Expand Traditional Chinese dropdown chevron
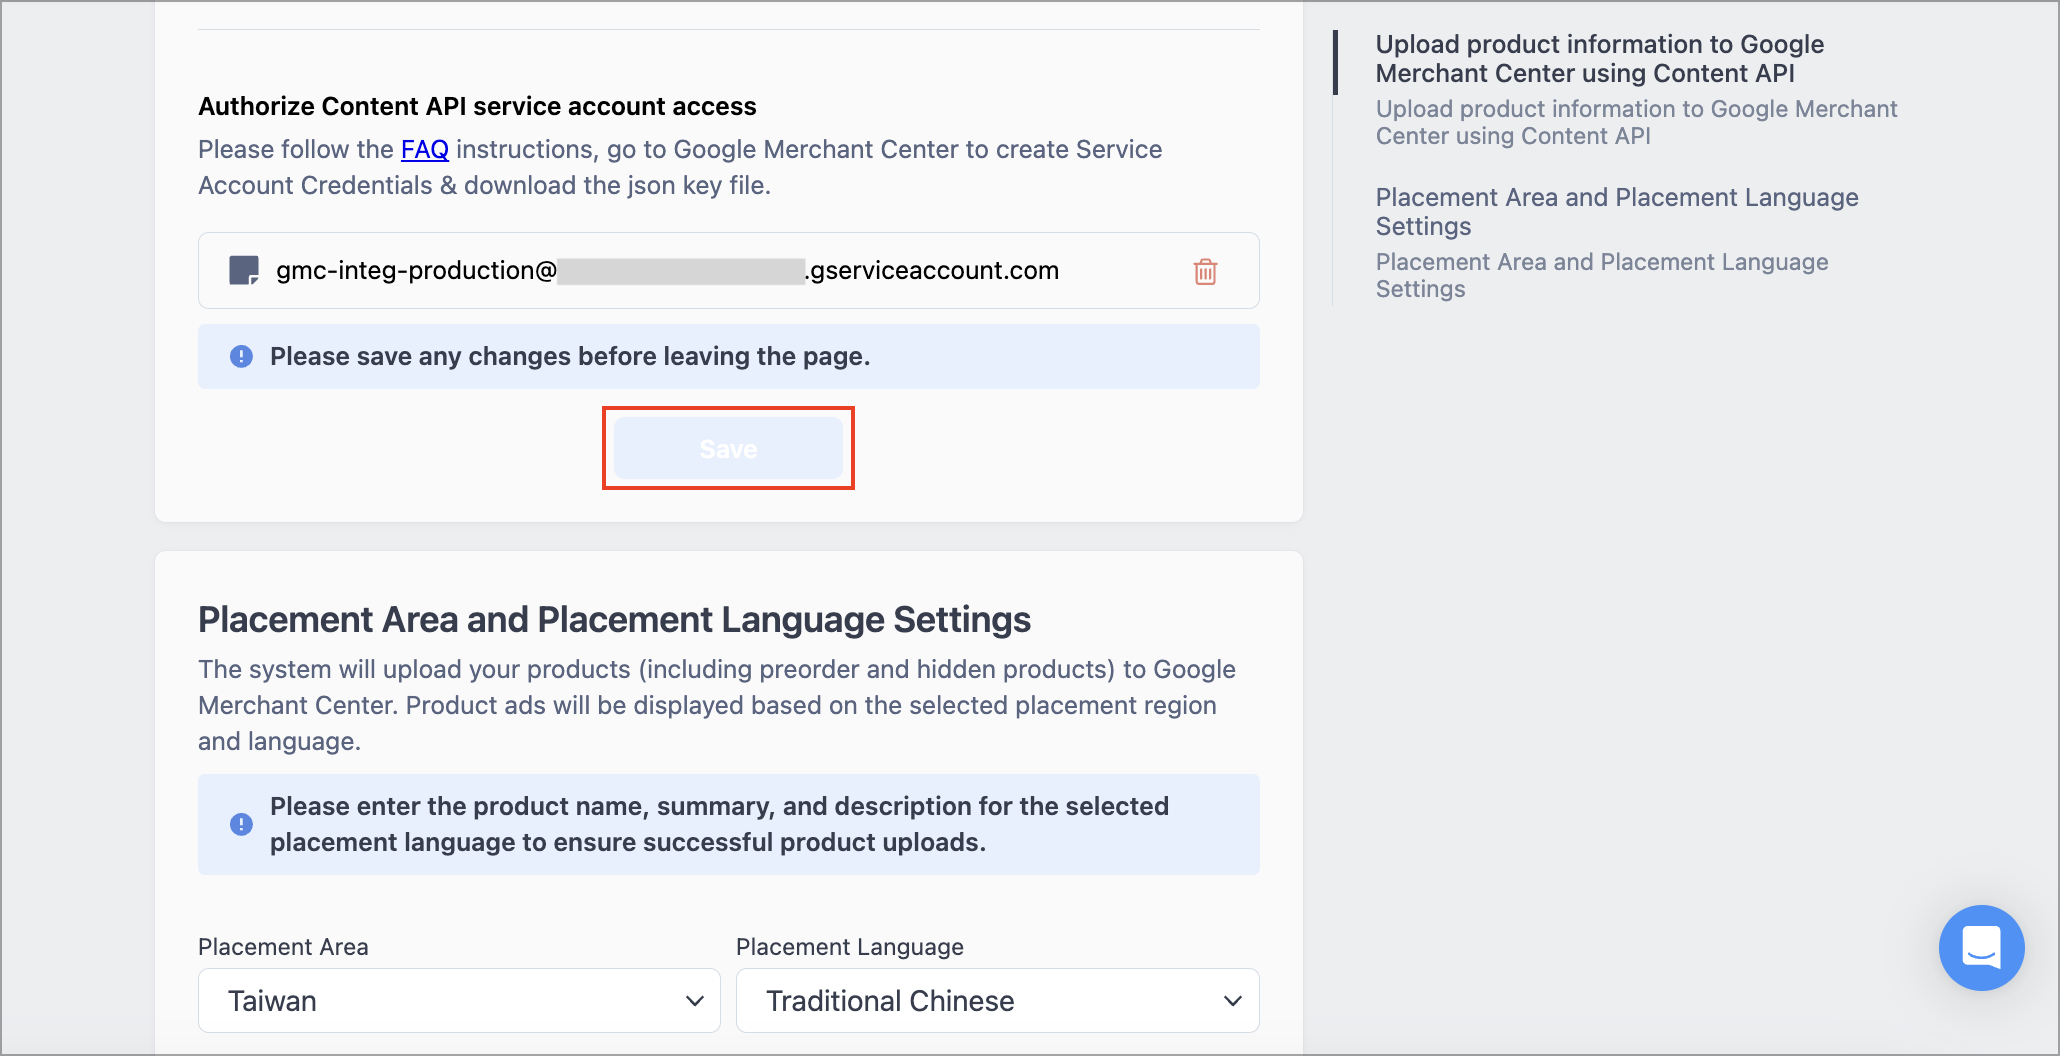Image resolution: width=2060 pixels, height=1056 pixels. 1233,1001
